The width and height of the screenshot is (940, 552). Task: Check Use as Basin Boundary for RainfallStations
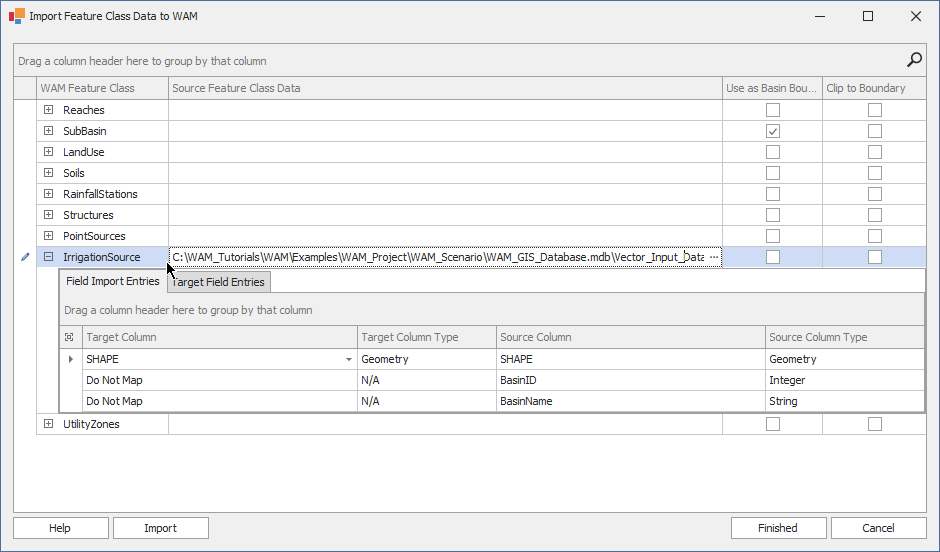pyautogui.click(x=773, y=194)
